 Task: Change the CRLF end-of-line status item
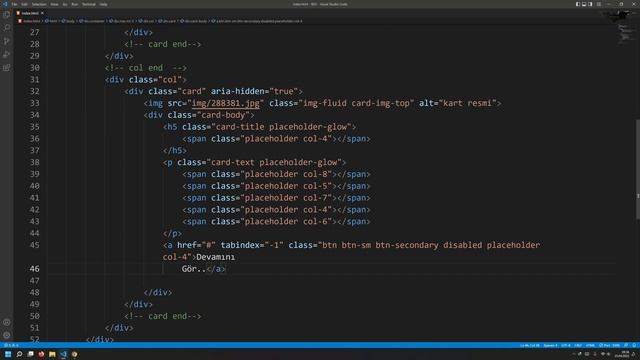pos(578,345)
